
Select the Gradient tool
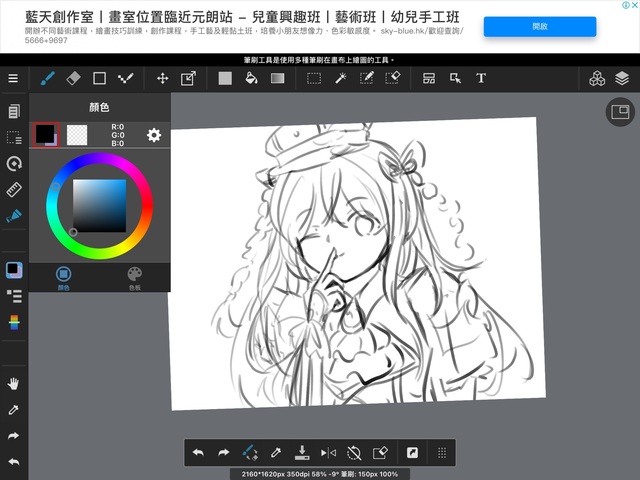tap(278, 78)
